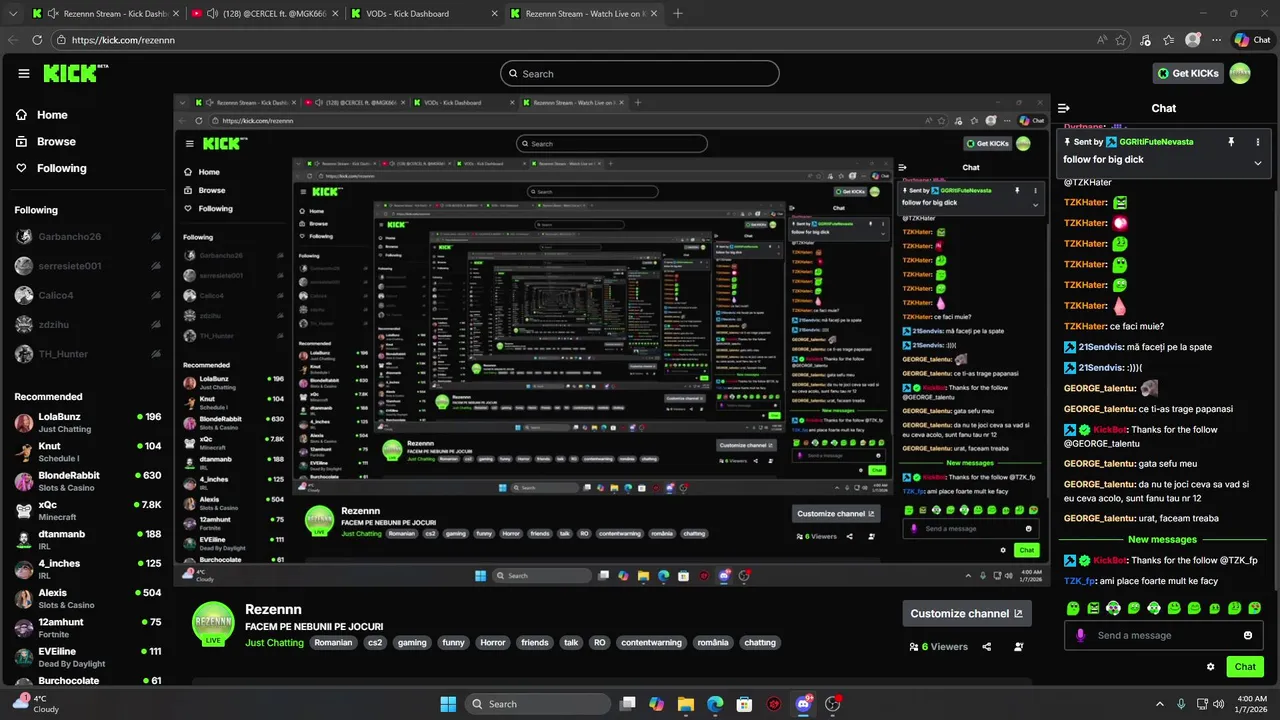Open a new browser tab

(x=678, y=14)
